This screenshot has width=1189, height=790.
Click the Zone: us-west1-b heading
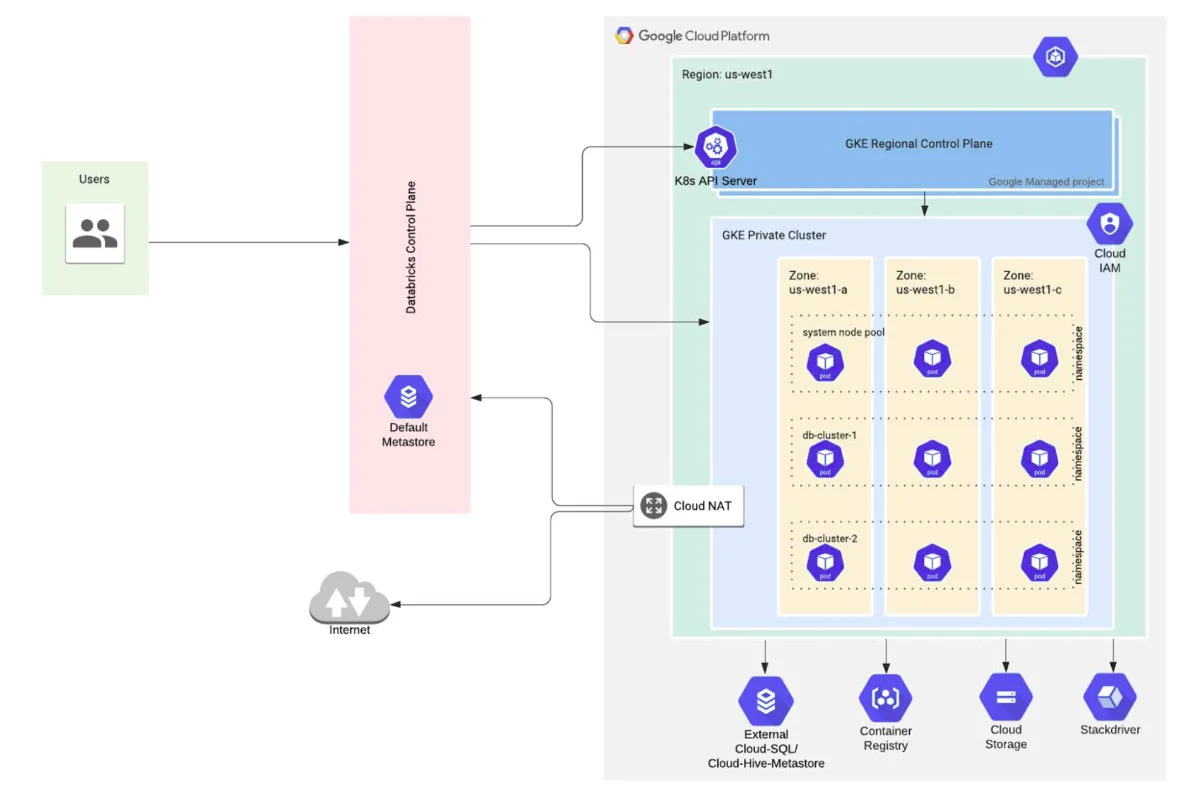[x=925, y=282]
